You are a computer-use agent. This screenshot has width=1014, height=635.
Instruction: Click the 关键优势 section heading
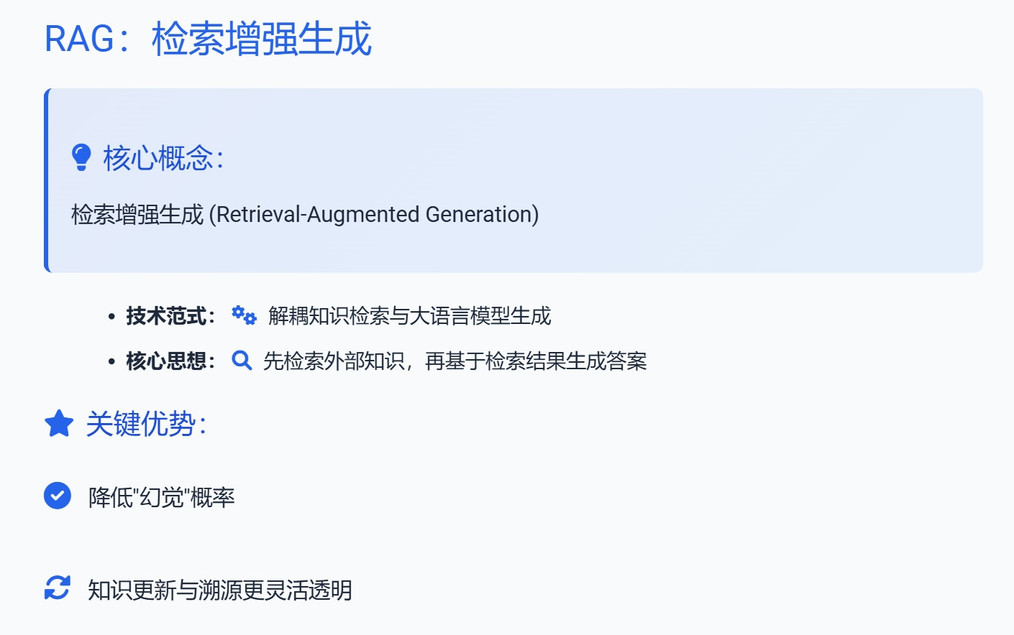(146, 424)
